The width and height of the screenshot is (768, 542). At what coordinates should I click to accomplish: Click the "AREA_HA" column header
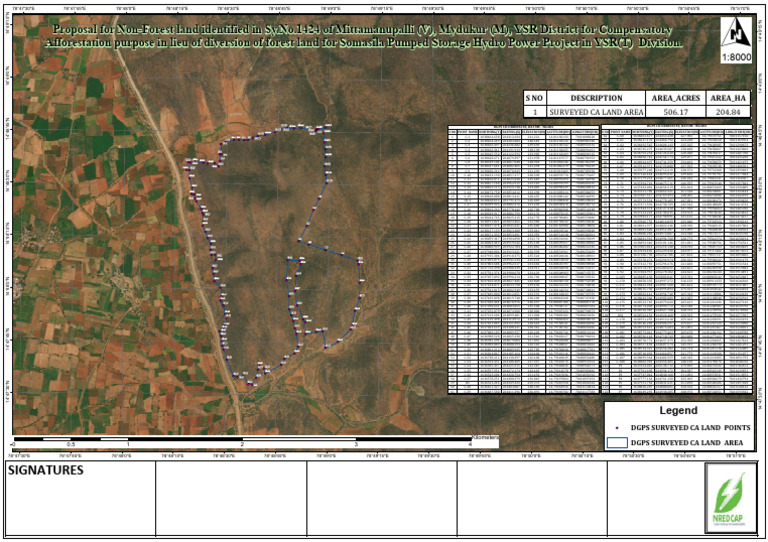[x=728, y=98]
